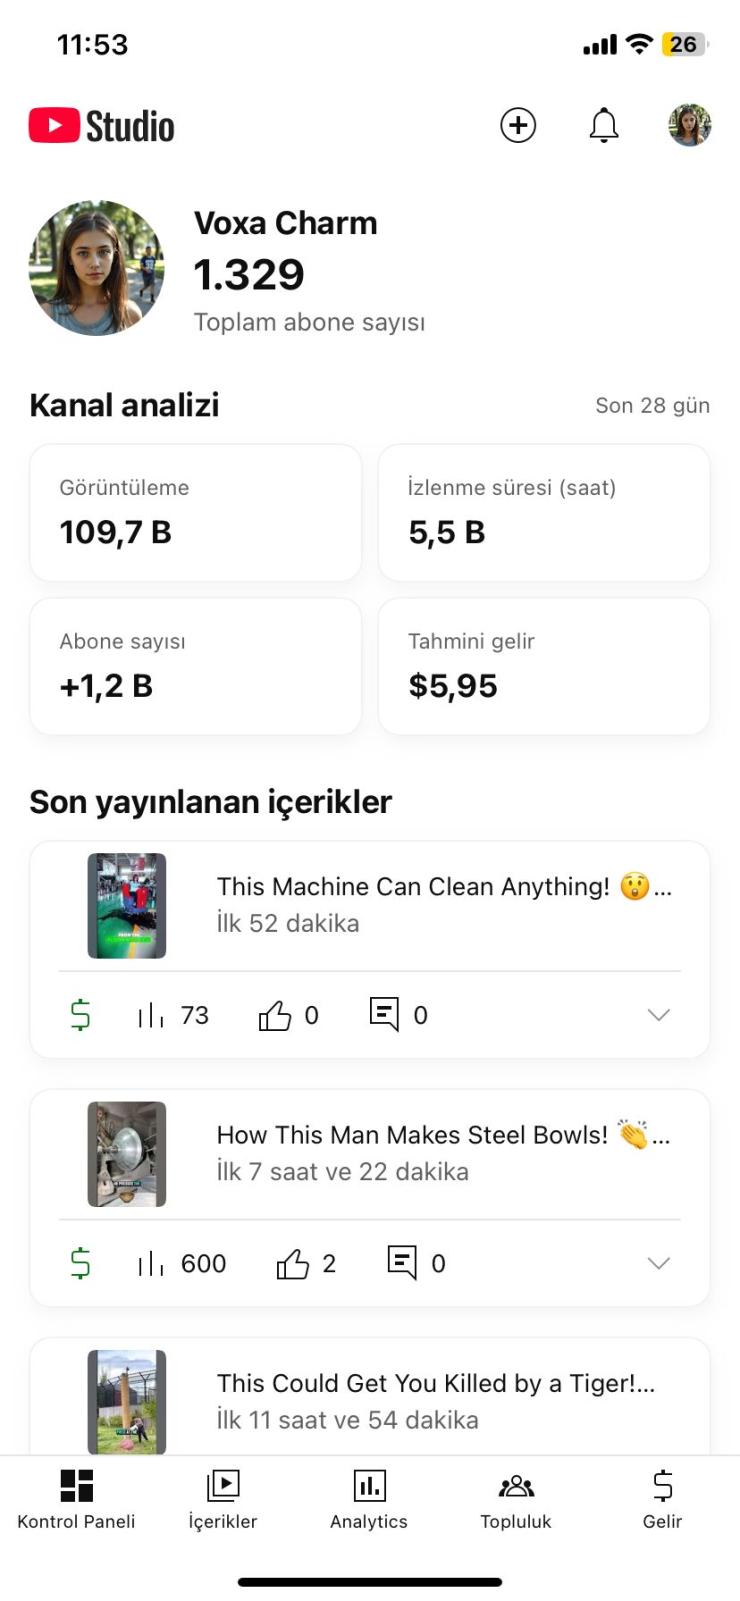This screenshot has width=740, height=1601.
Task: Expand the Steel Bowls video card chevron
Action: pos(658,1264)
